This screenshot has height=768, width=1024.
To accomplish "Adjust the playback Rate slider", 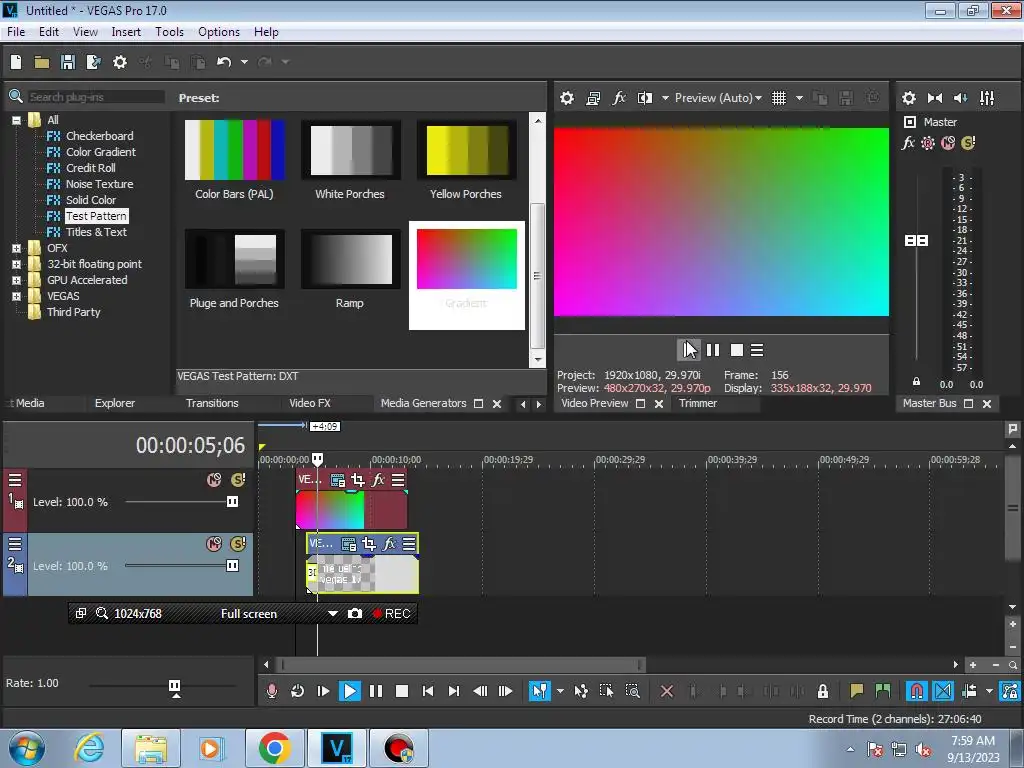I will 174,686.
